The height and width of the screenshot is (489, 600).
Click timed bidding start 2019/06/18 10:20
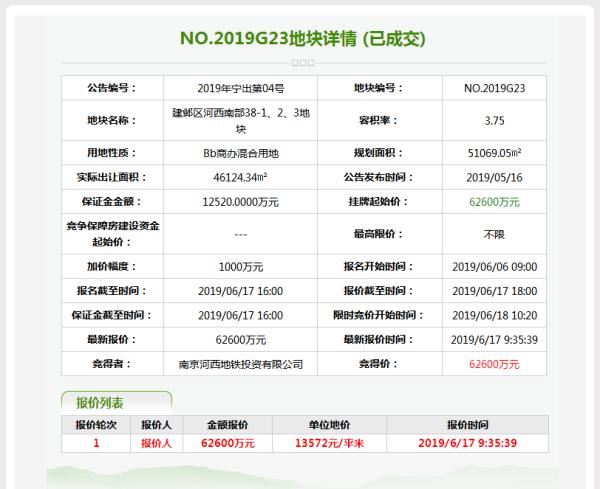[494, 316]
